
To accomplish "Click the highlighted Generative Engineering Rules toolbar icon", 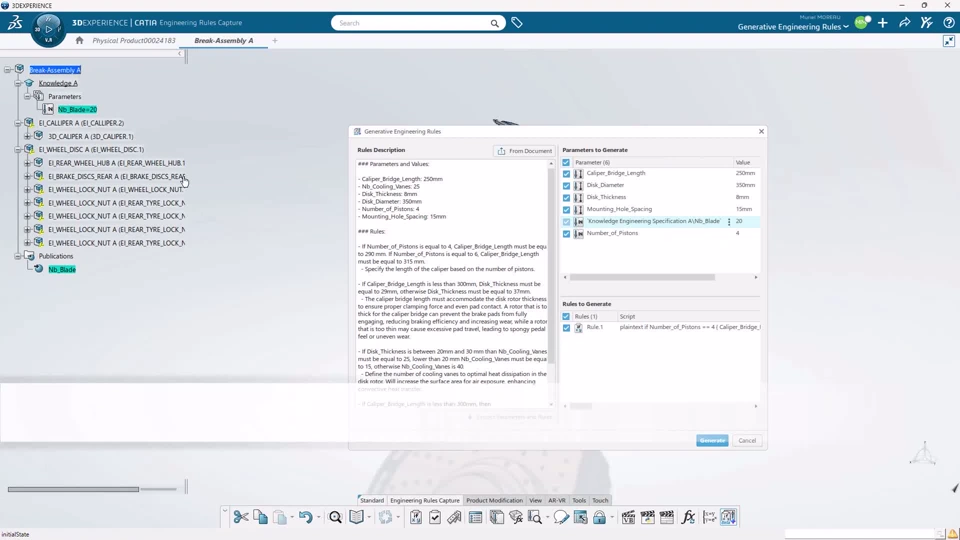I will point(729,517).
